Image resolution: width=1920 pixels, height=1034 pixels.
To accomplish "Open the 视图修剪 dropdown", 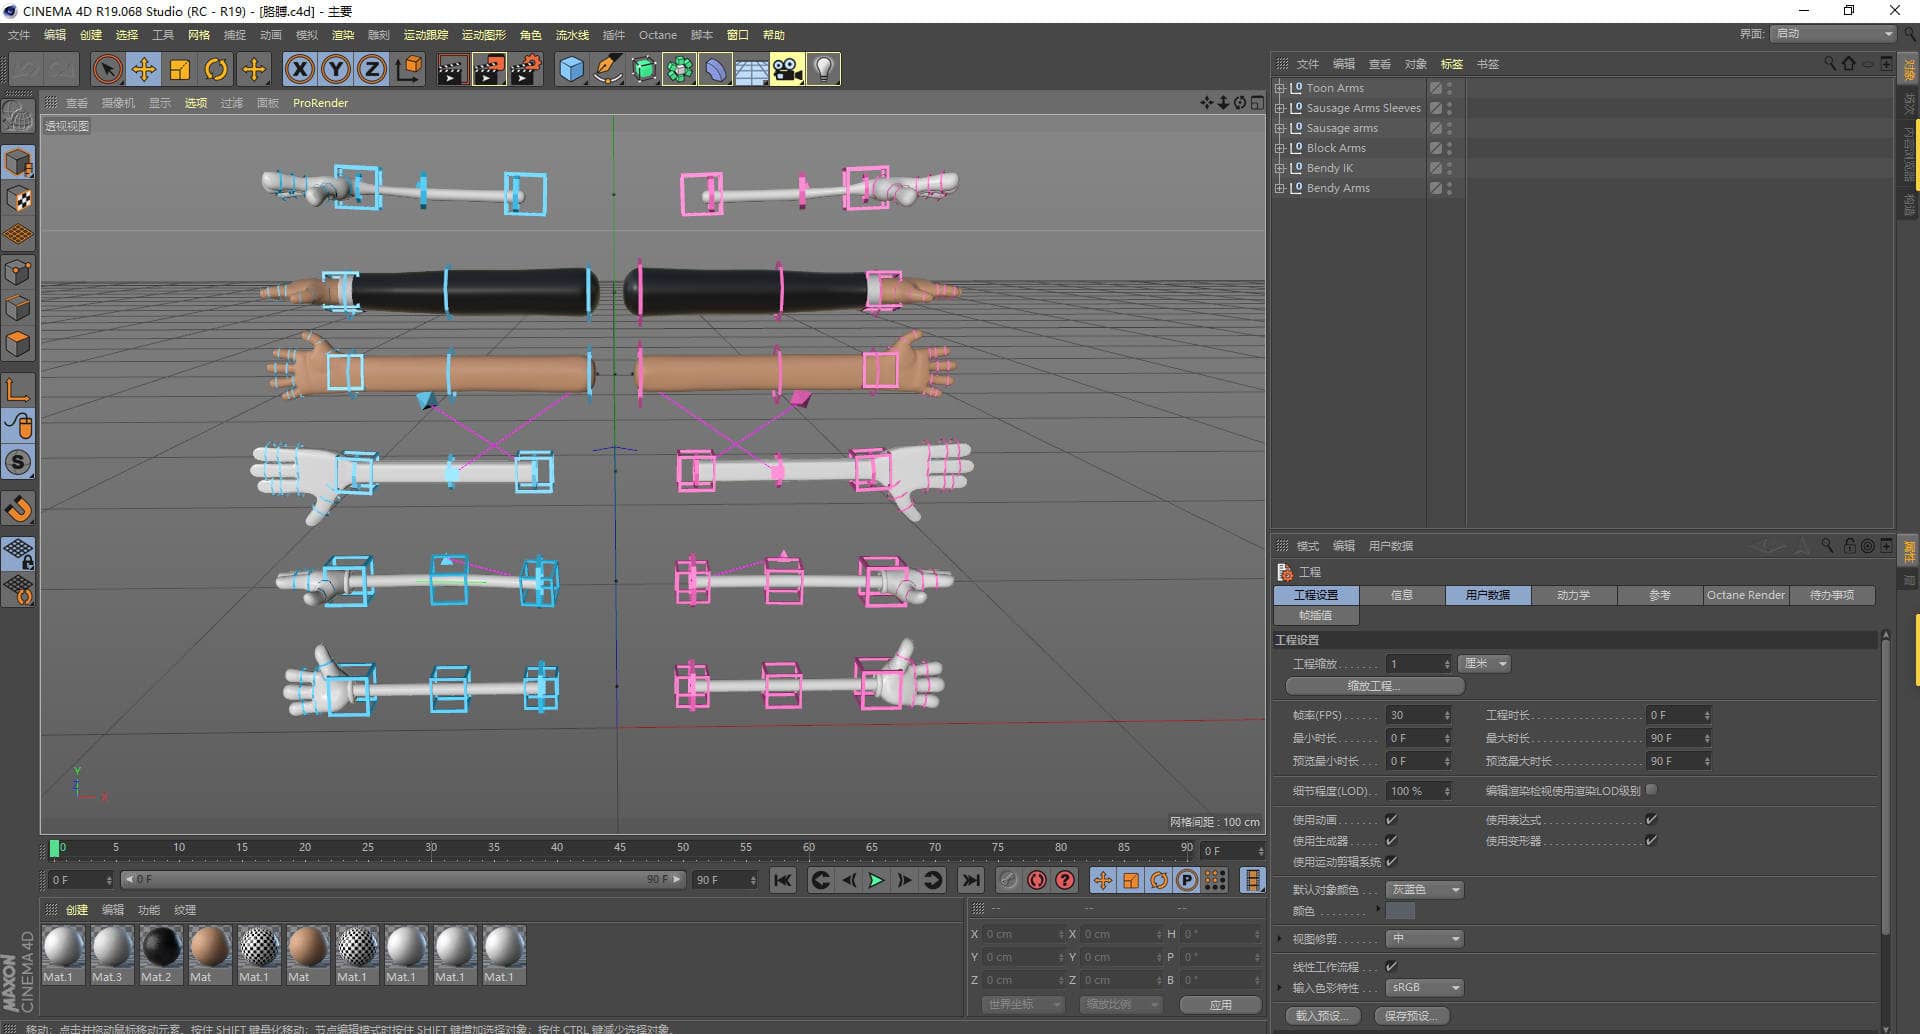I will point(1425,938).
